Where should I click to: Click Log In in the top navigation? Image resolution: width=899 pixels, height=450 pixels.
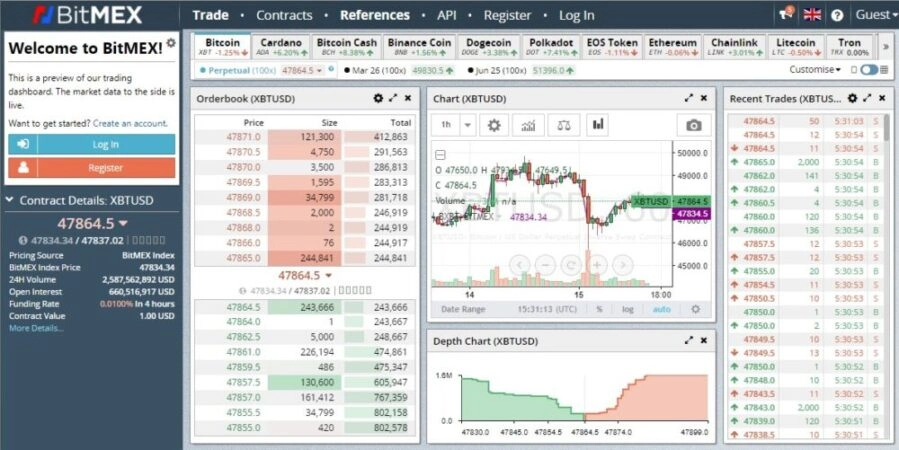pos(576,15)
